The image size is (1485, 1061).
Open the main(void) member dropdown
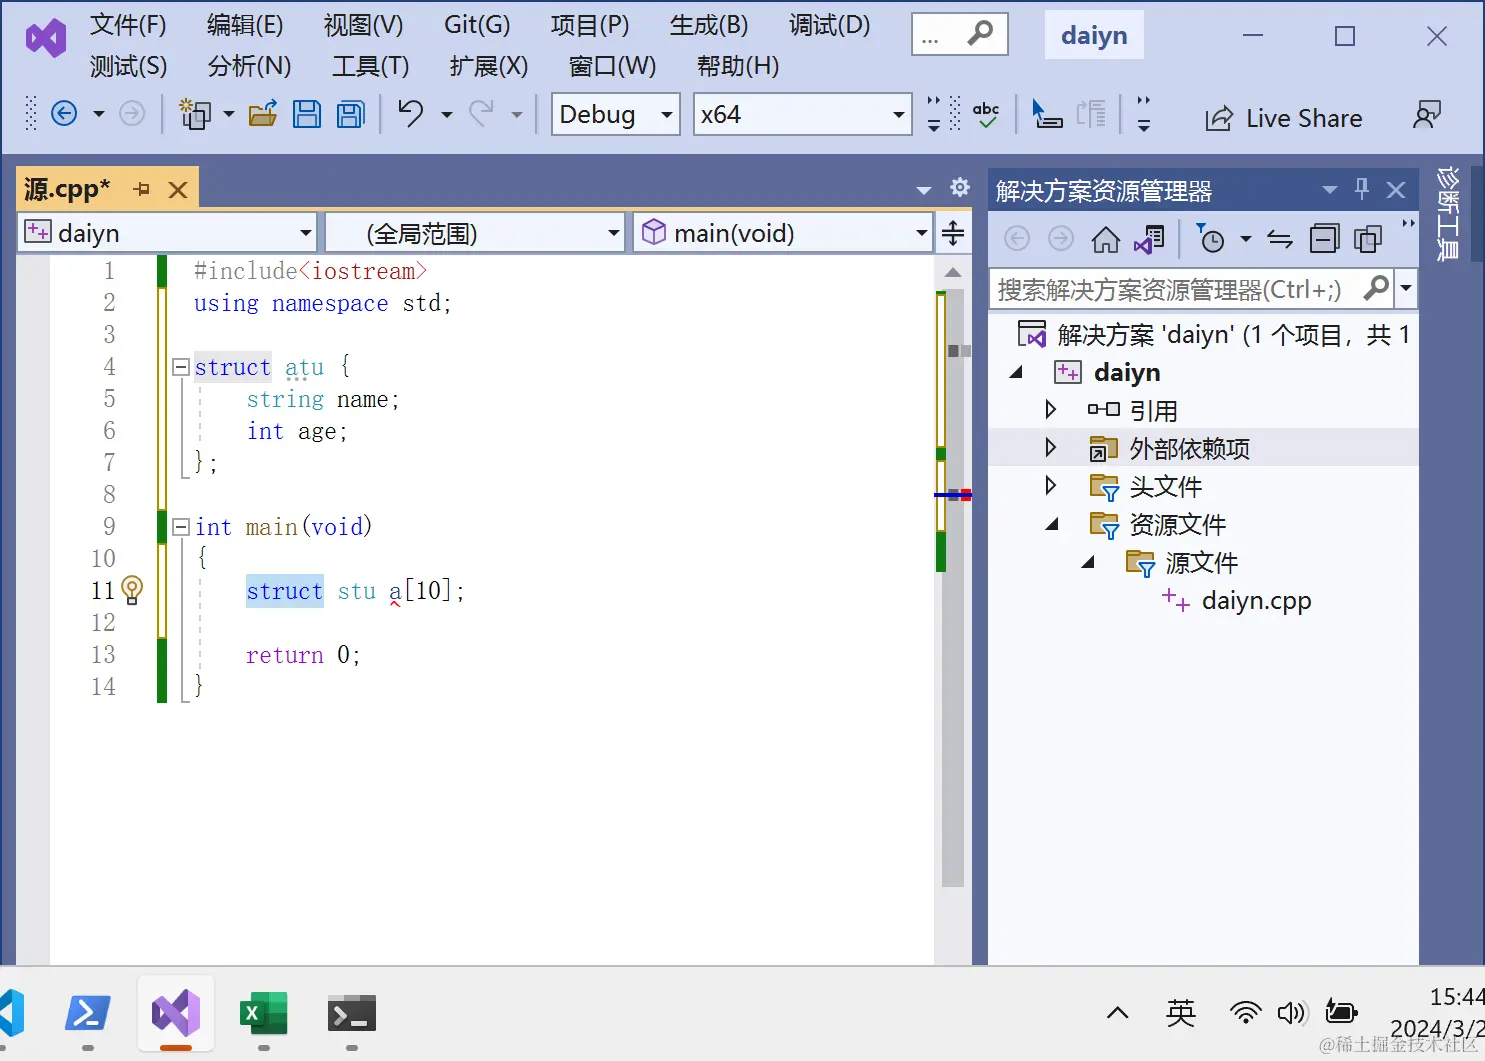(783, 232)
